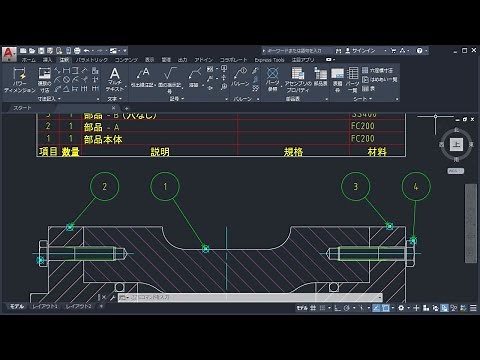Click the add layout plus button

point(101,306)
